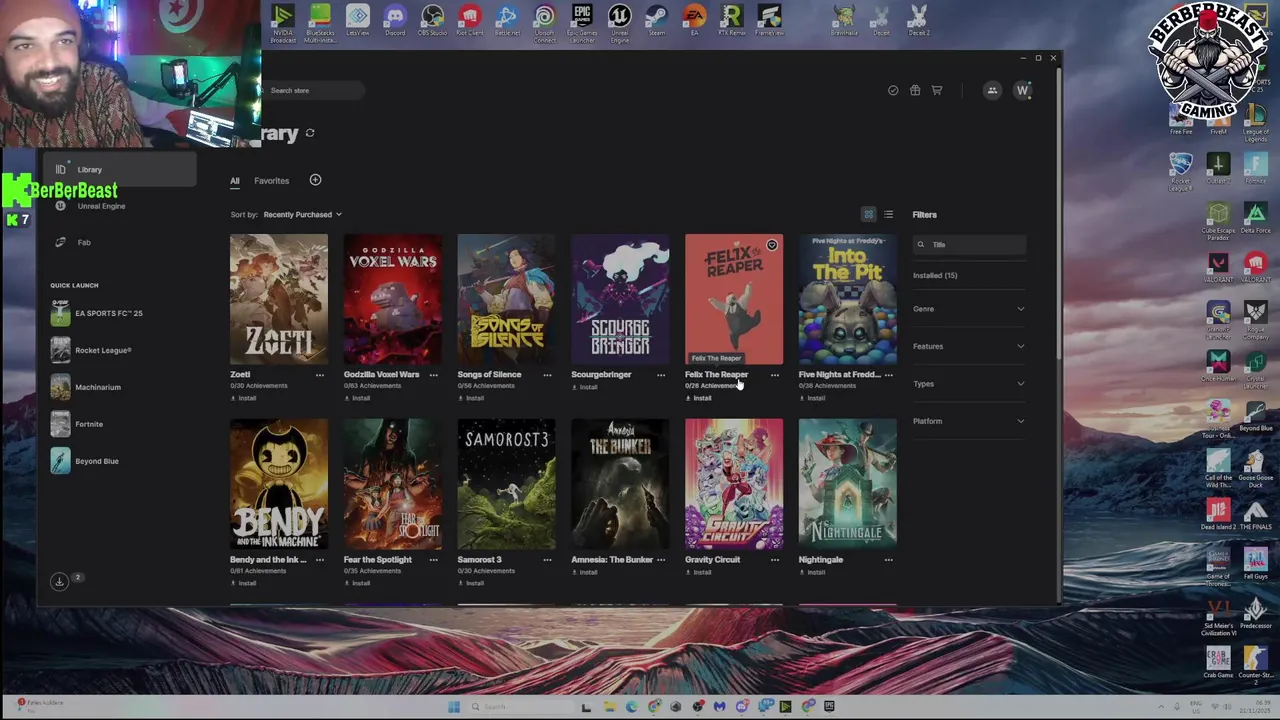
Task: Expand the Features filter
Action: pos(968,346)
